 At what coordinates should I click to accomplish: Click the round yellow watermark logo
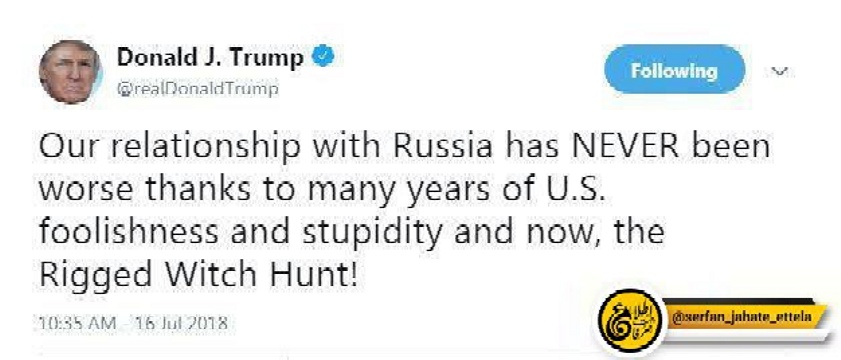[631, 320]
